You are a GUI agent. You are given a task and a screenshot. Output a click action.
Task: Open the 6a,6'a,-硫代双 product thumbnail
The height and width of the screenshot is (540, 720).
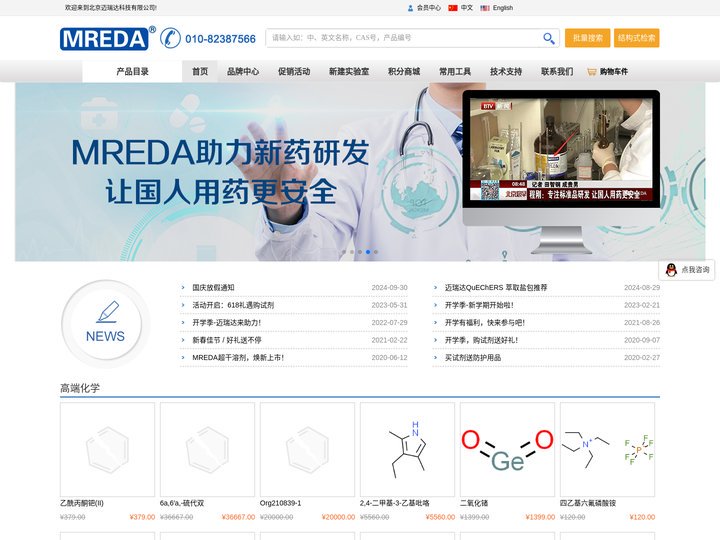[x=208, y=450]
